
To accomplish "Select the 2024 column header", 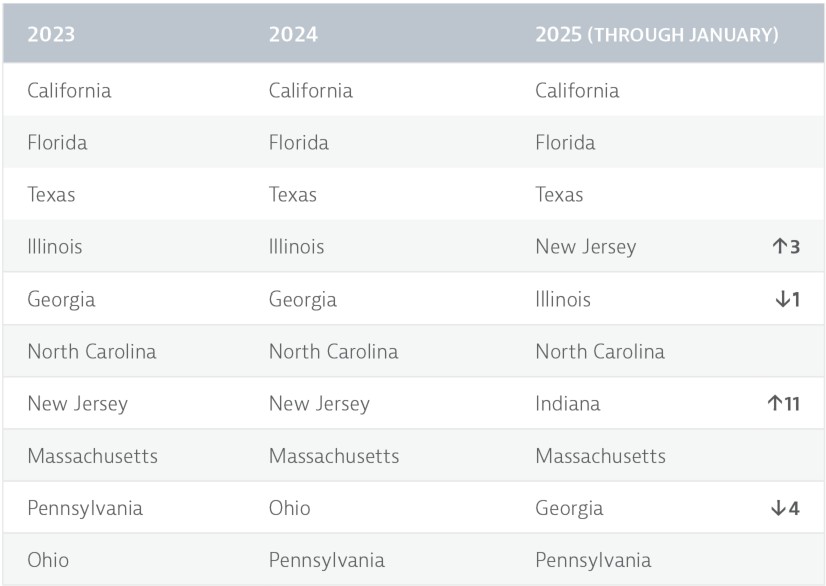I will [293, 34].
